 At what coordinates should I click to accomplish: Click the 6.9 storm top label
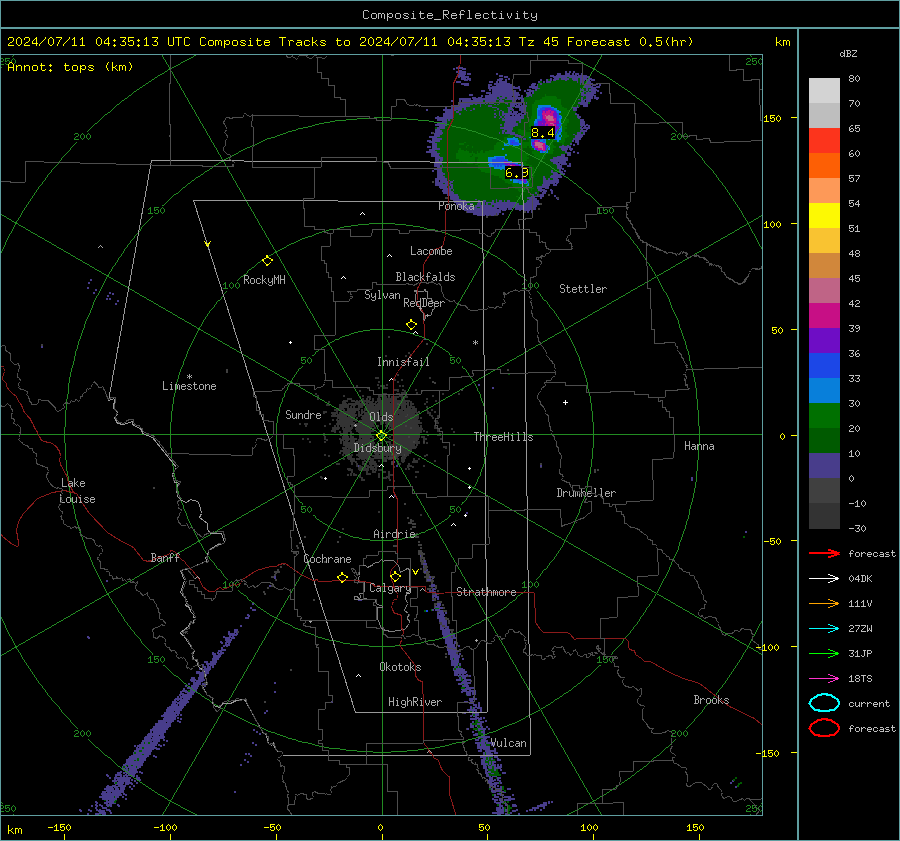[x=517, y=172]
